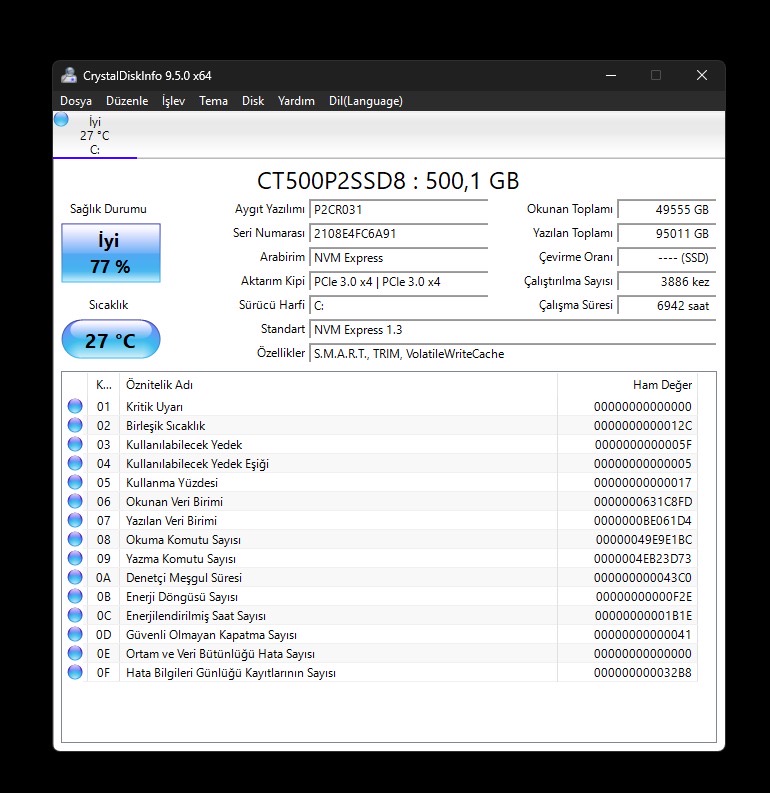Click the 27 °C temperature button
770x793 pixels.
(x=111, y=339)
